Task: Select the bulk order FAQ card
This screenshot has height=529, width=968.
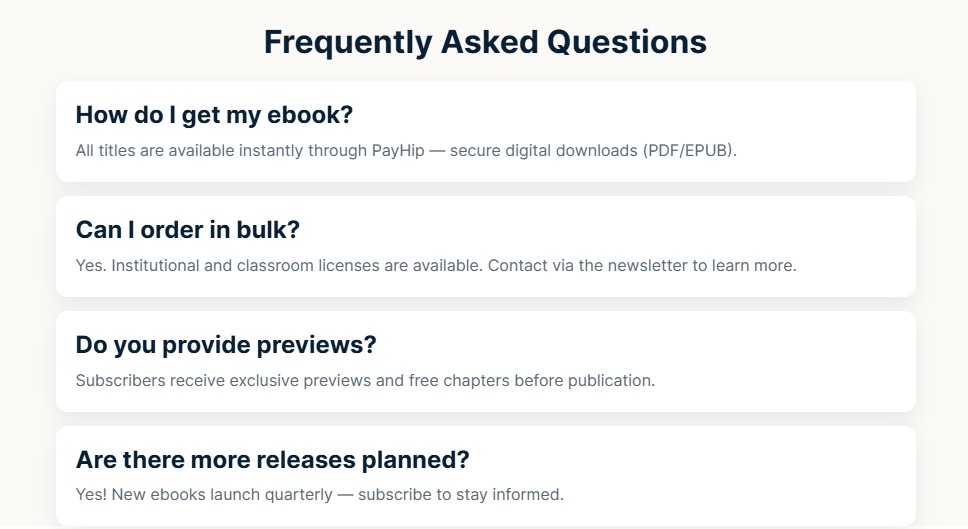Action: (486, 246)
